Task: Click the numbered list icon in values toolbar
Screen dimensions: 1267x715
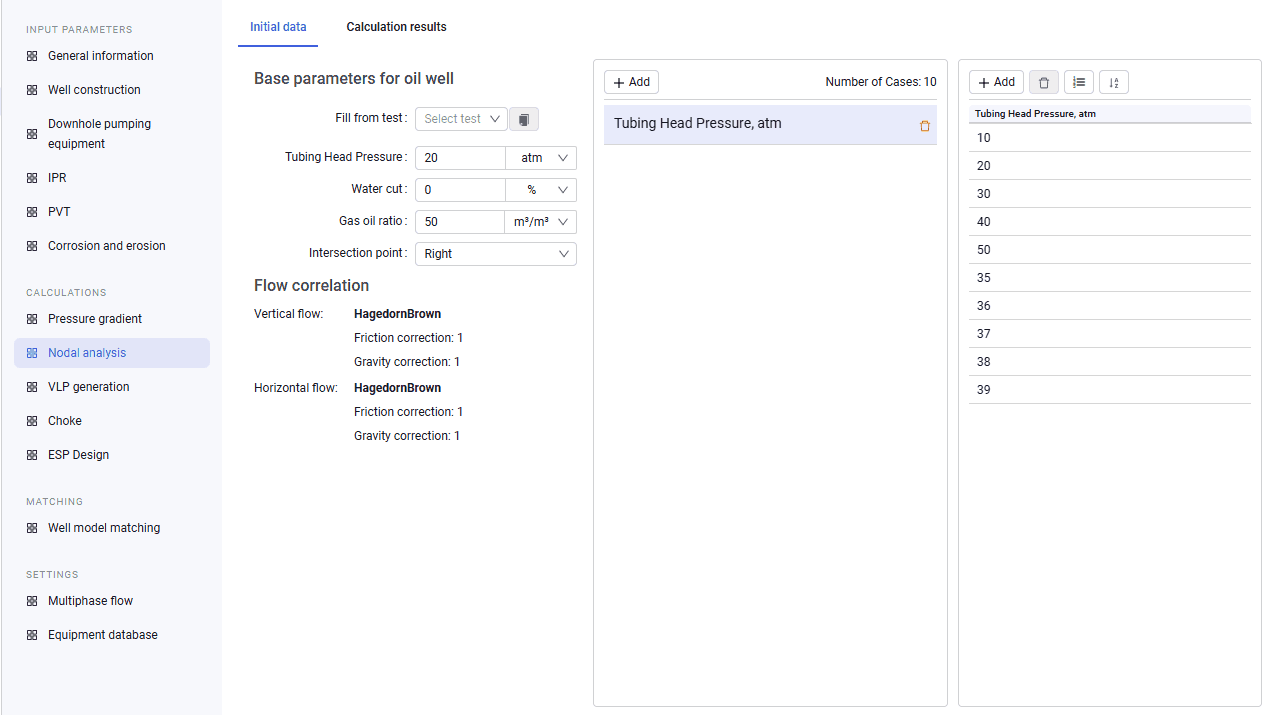Action: (1079, 82)
